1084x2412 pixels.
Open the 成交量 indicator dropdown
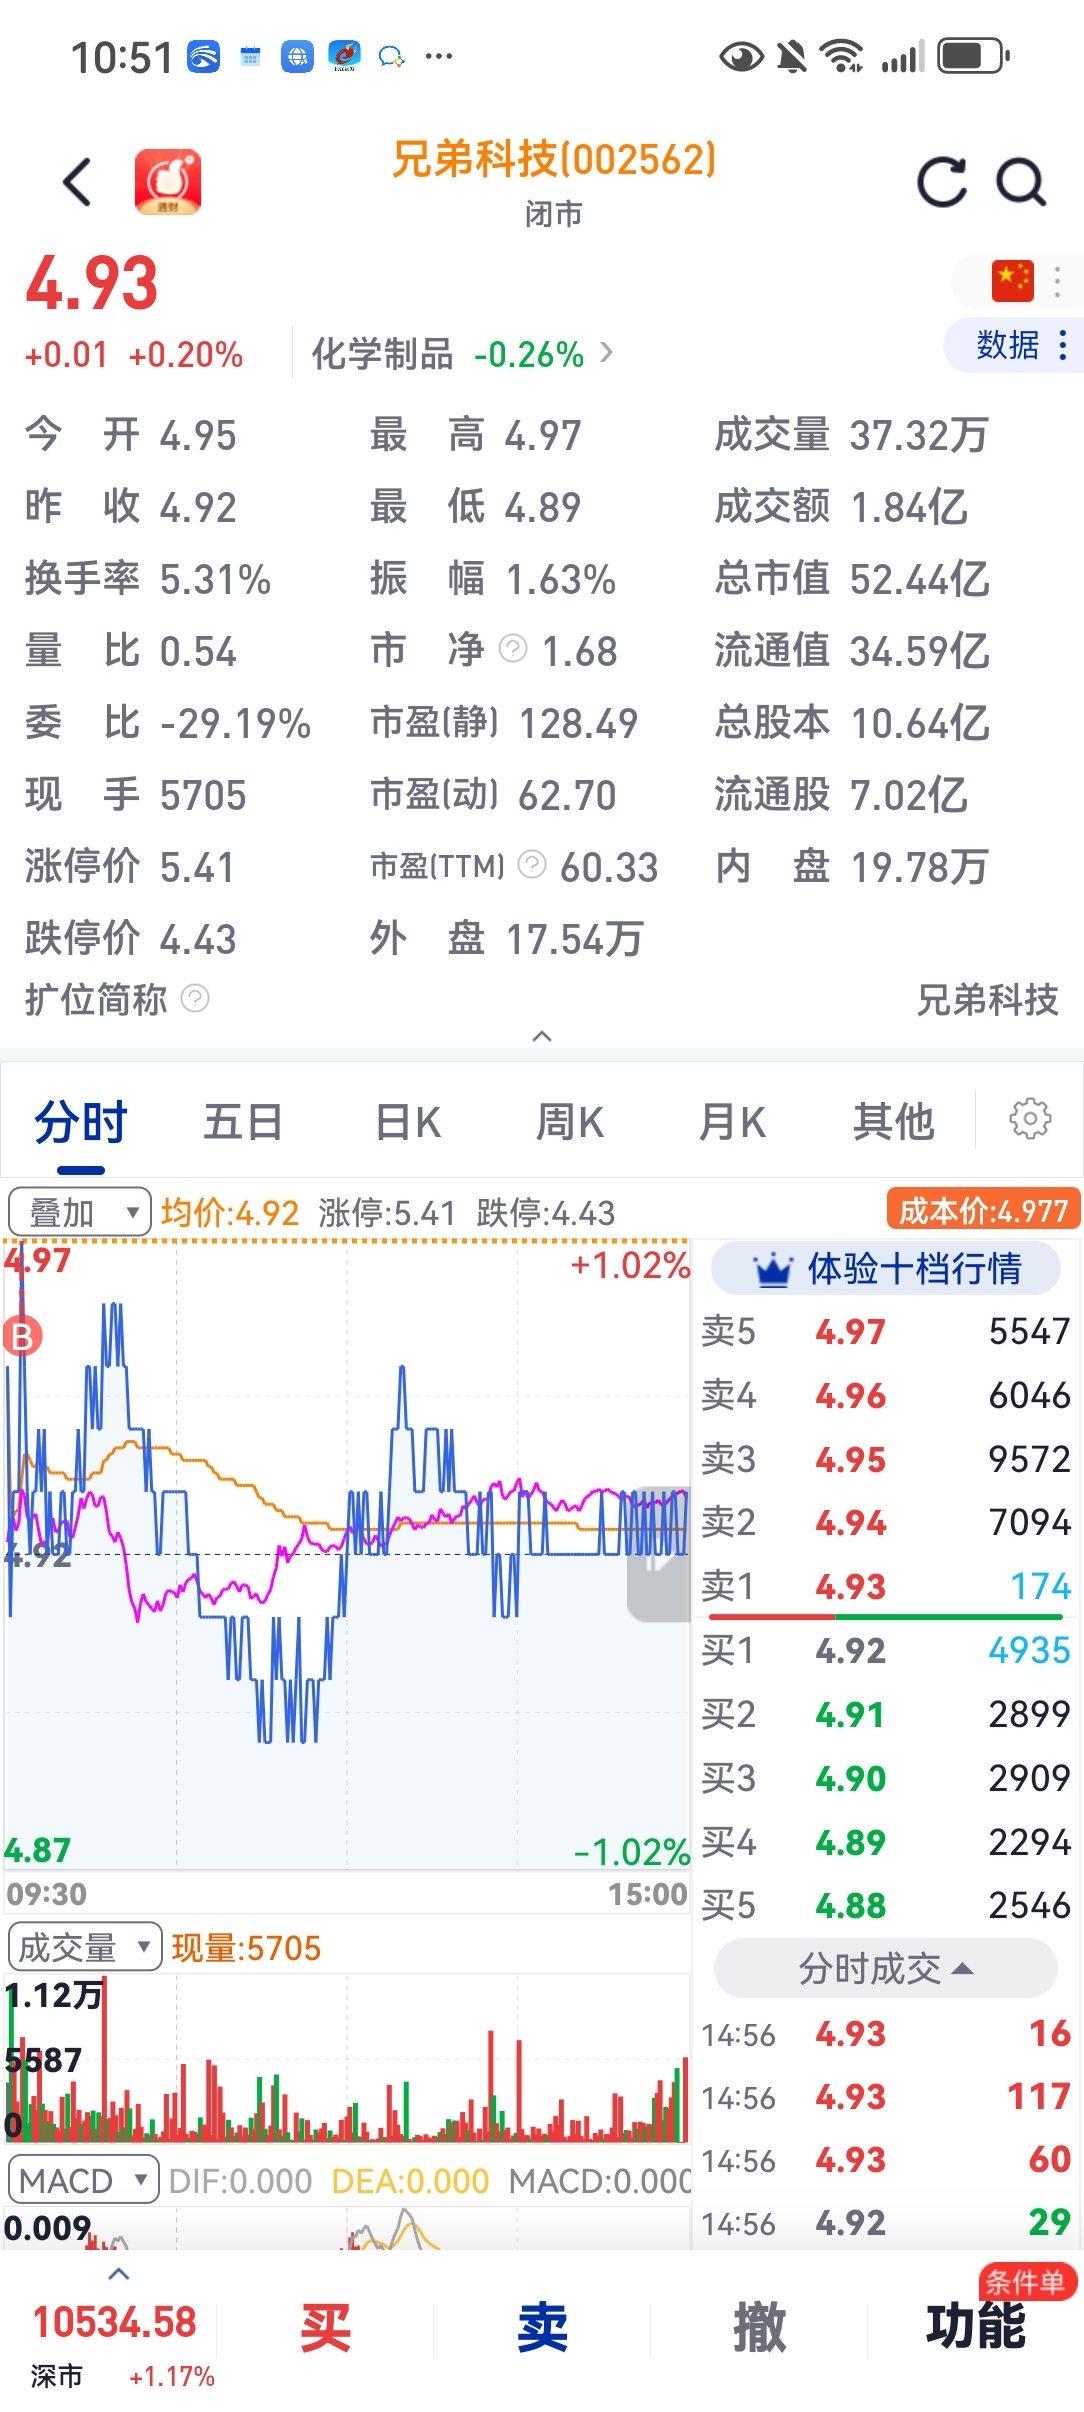coord(85,1946)
